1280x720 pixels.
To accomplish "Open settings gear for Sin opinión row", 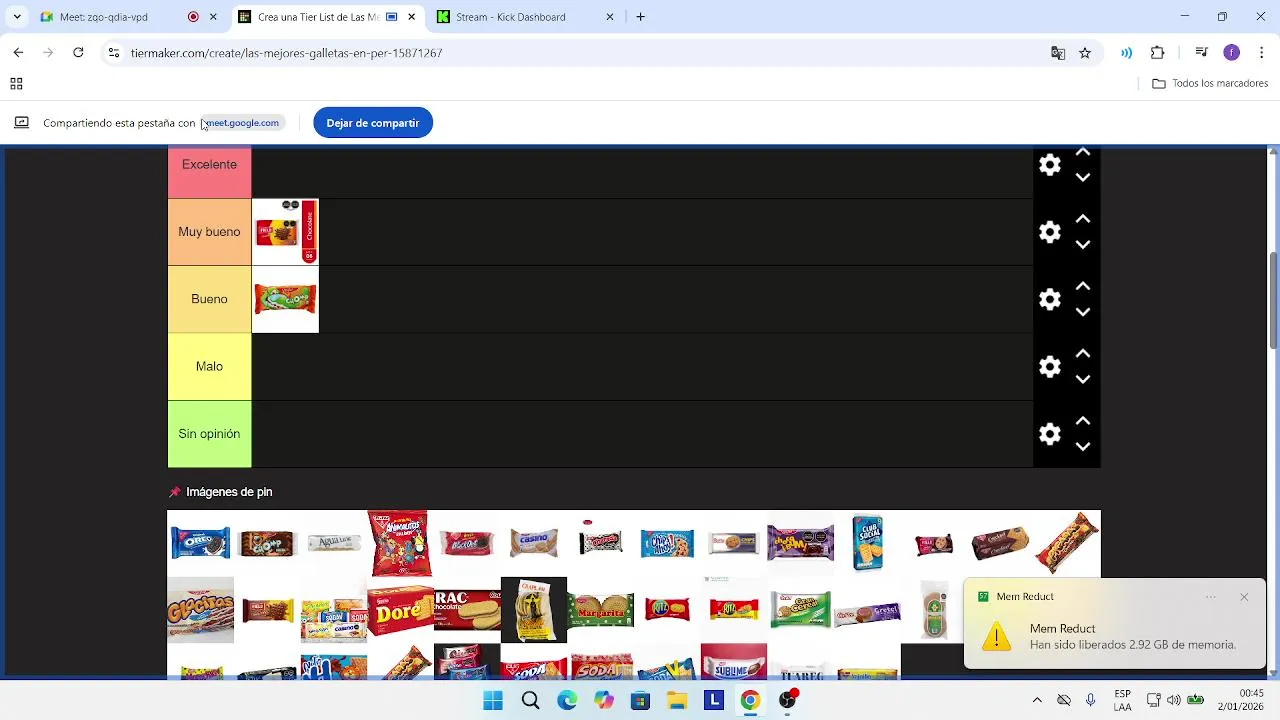I will tap(1049, 434).
